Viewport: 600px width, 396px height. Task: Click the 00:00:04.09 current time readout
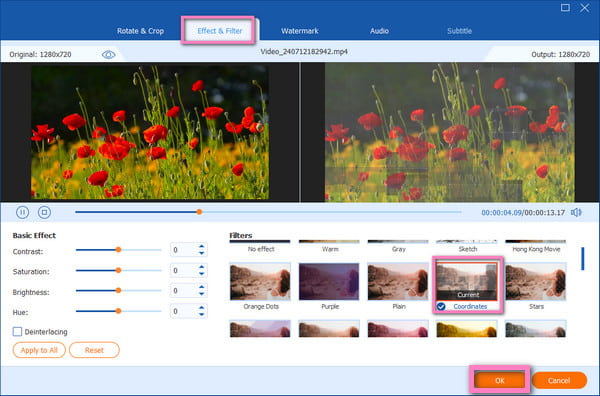point(501,212)
